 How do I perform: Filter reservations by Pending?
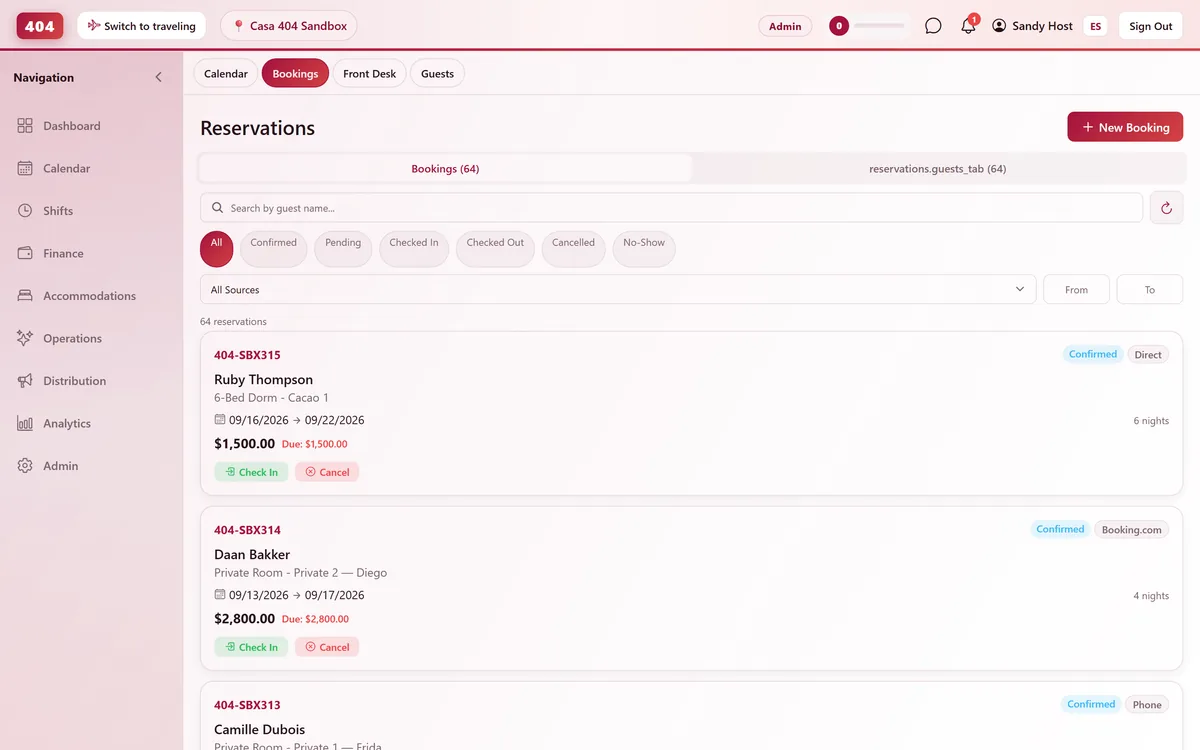tap(343, 249)
